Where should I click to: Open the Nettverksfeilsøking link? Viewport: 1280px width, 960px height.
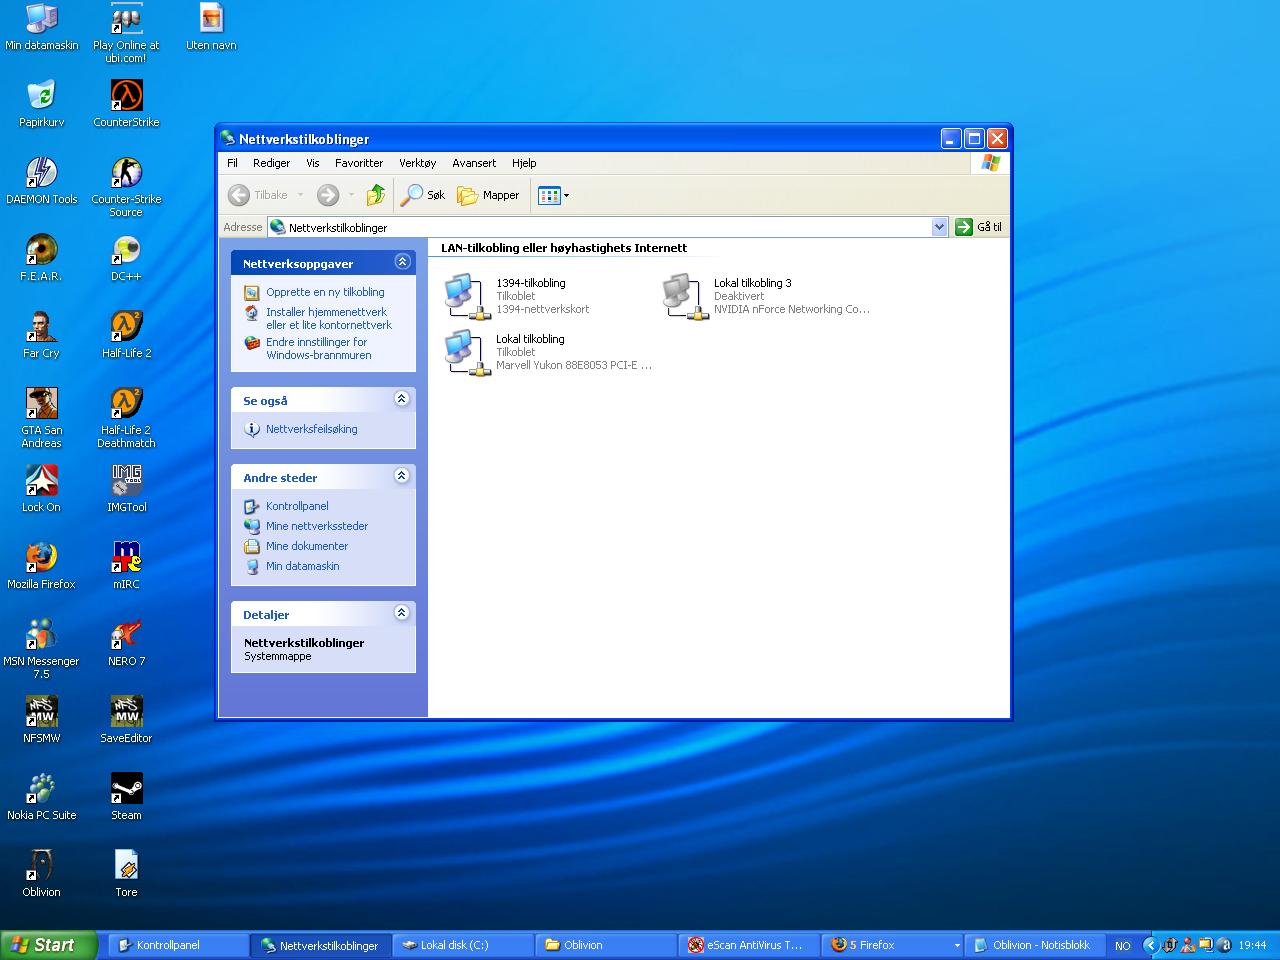[312, 429]
